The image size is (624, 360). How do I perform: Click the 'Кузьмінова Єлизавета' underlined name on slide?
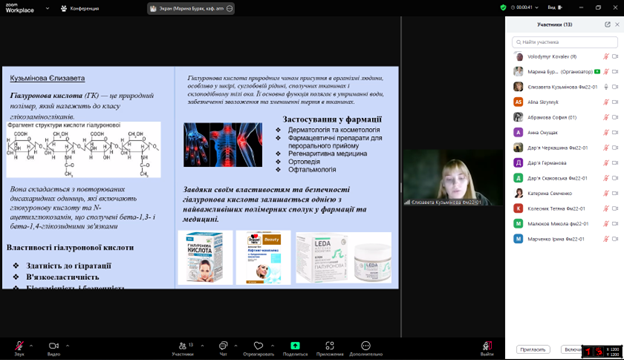[47, 78]
